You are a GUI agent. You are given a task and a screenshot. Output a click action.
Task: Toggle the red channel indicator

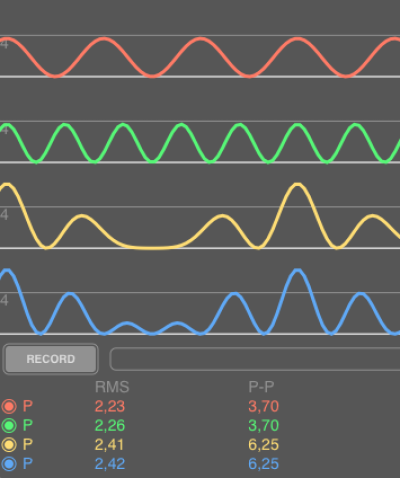[9, 406]
